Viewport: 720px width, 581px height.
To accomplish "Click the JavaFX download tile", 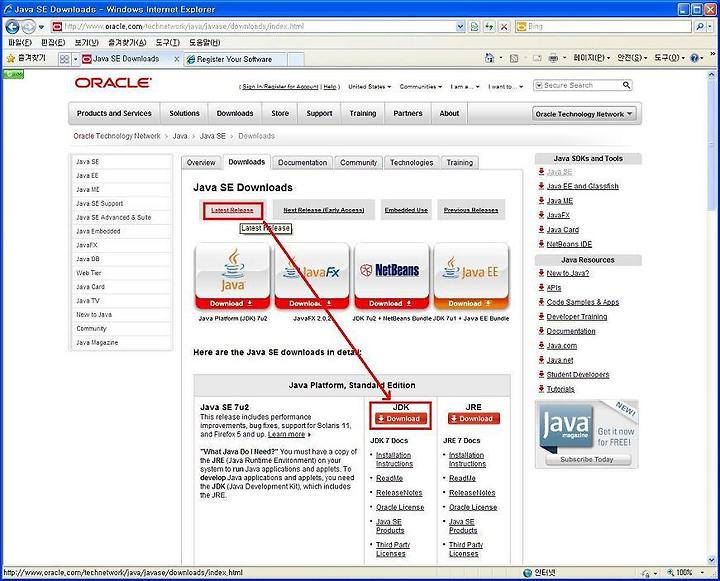I will 312,277.
